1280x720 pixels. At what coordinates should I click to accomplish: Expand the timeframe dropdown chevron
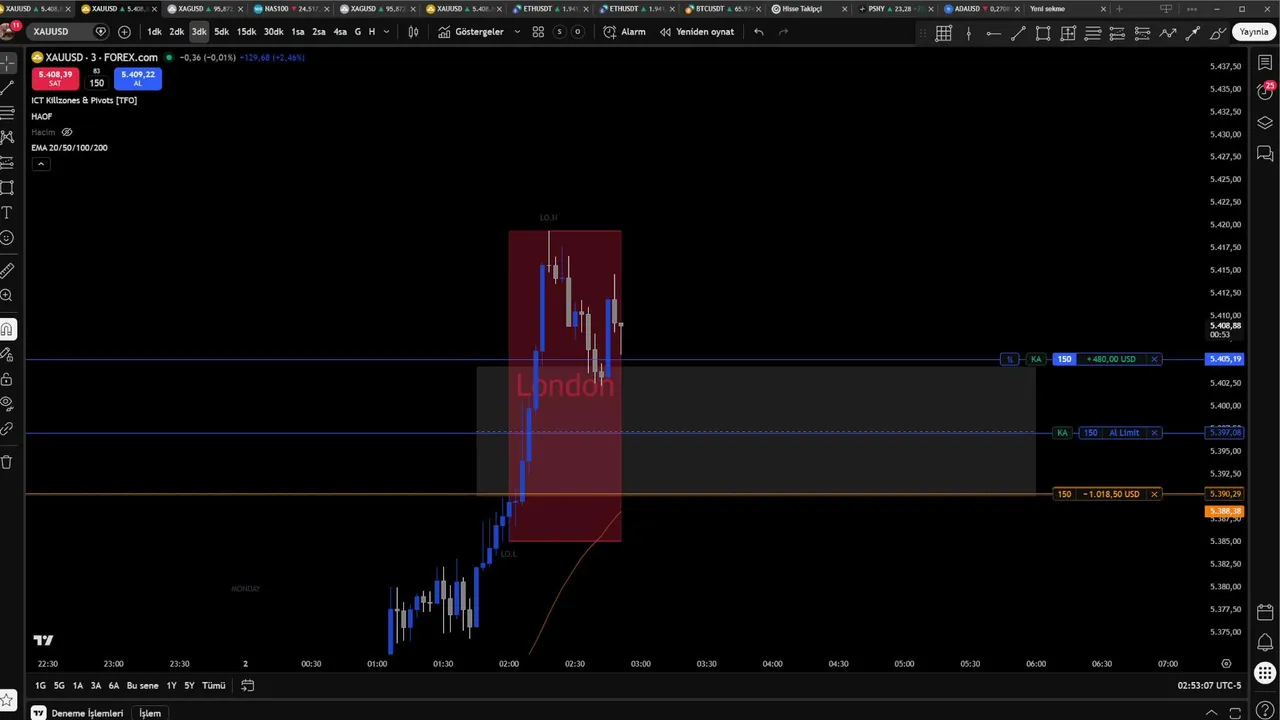click(x=386, y=32)
